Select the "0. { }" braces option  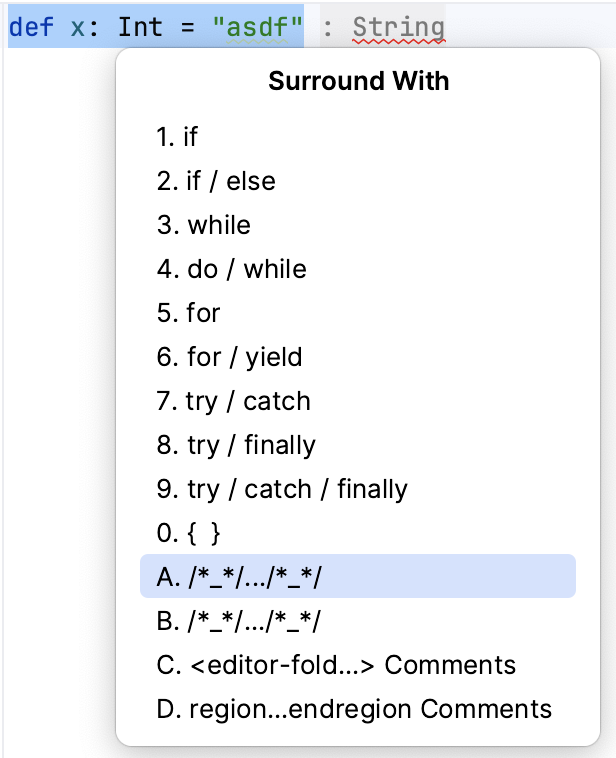pyautogui.click(x=189, y=533)
